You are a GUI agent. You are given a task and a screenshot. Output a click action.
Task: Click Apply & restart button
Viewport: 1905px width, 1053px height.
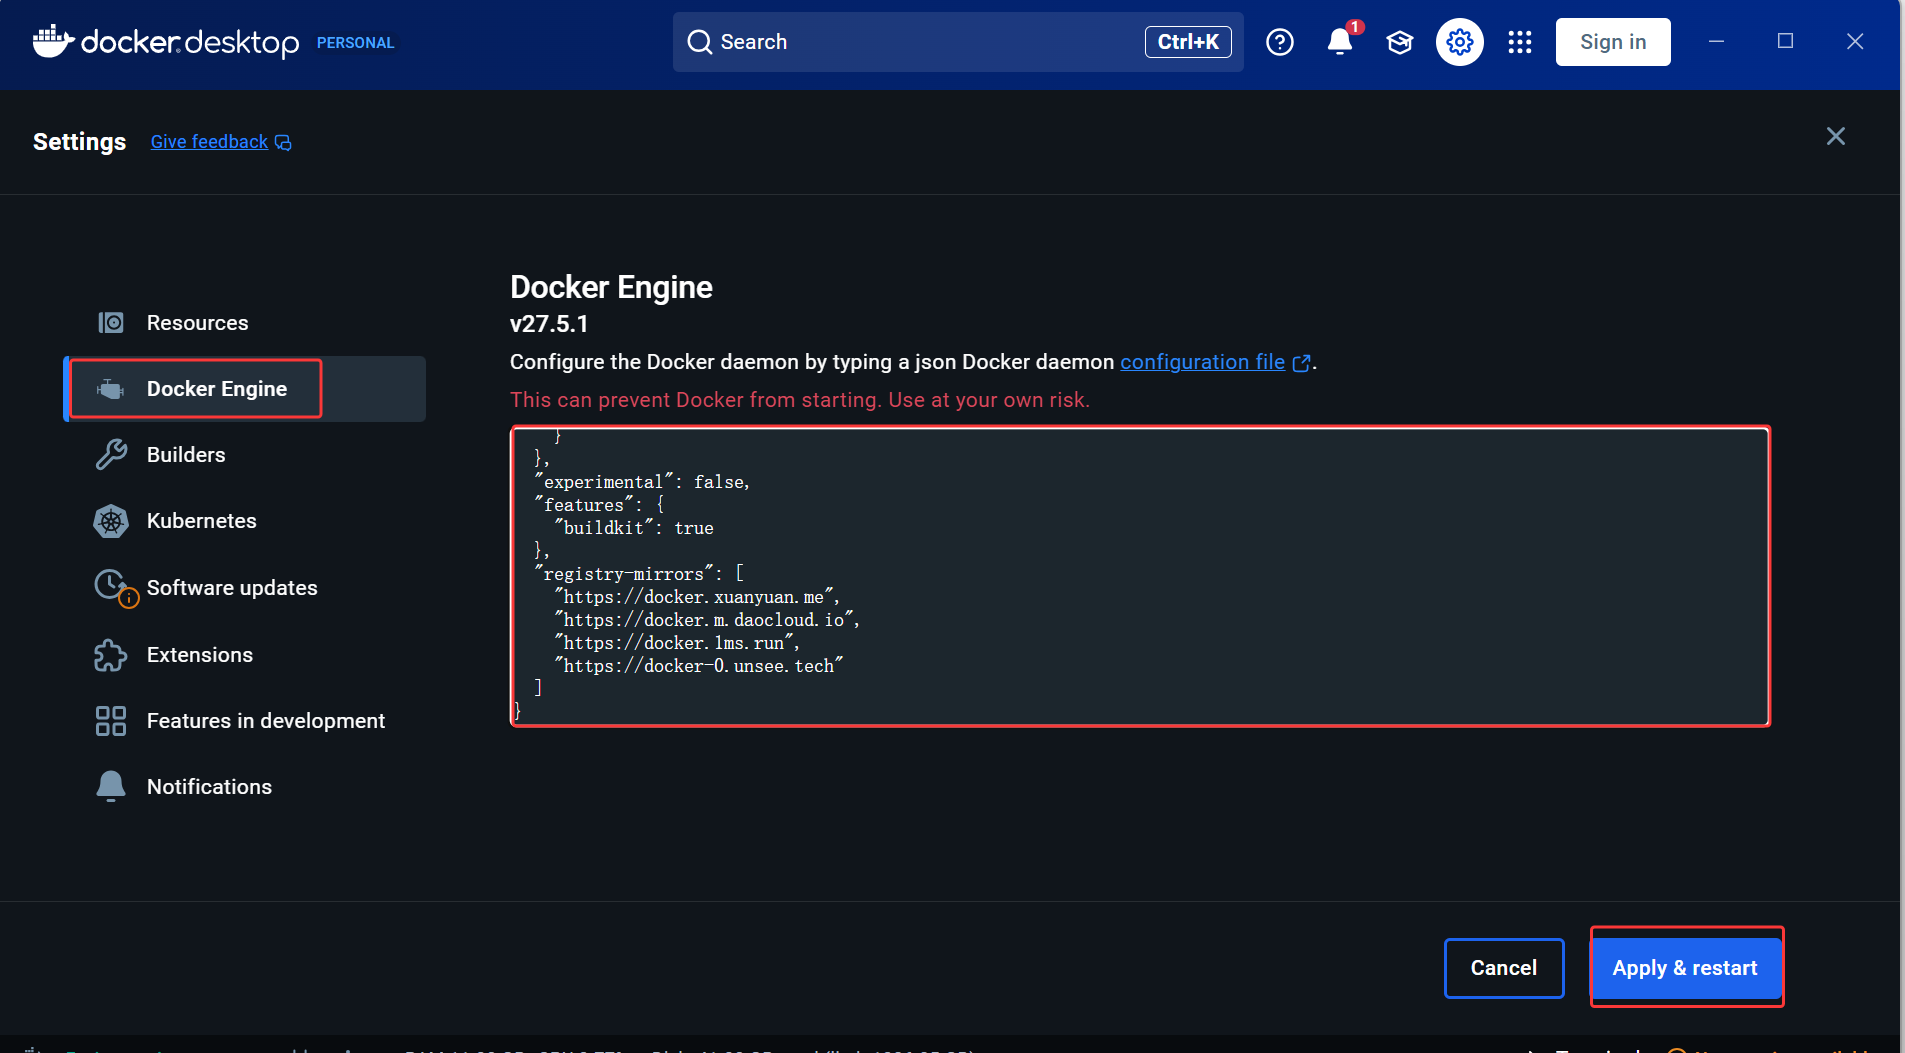pos(1685,968)
